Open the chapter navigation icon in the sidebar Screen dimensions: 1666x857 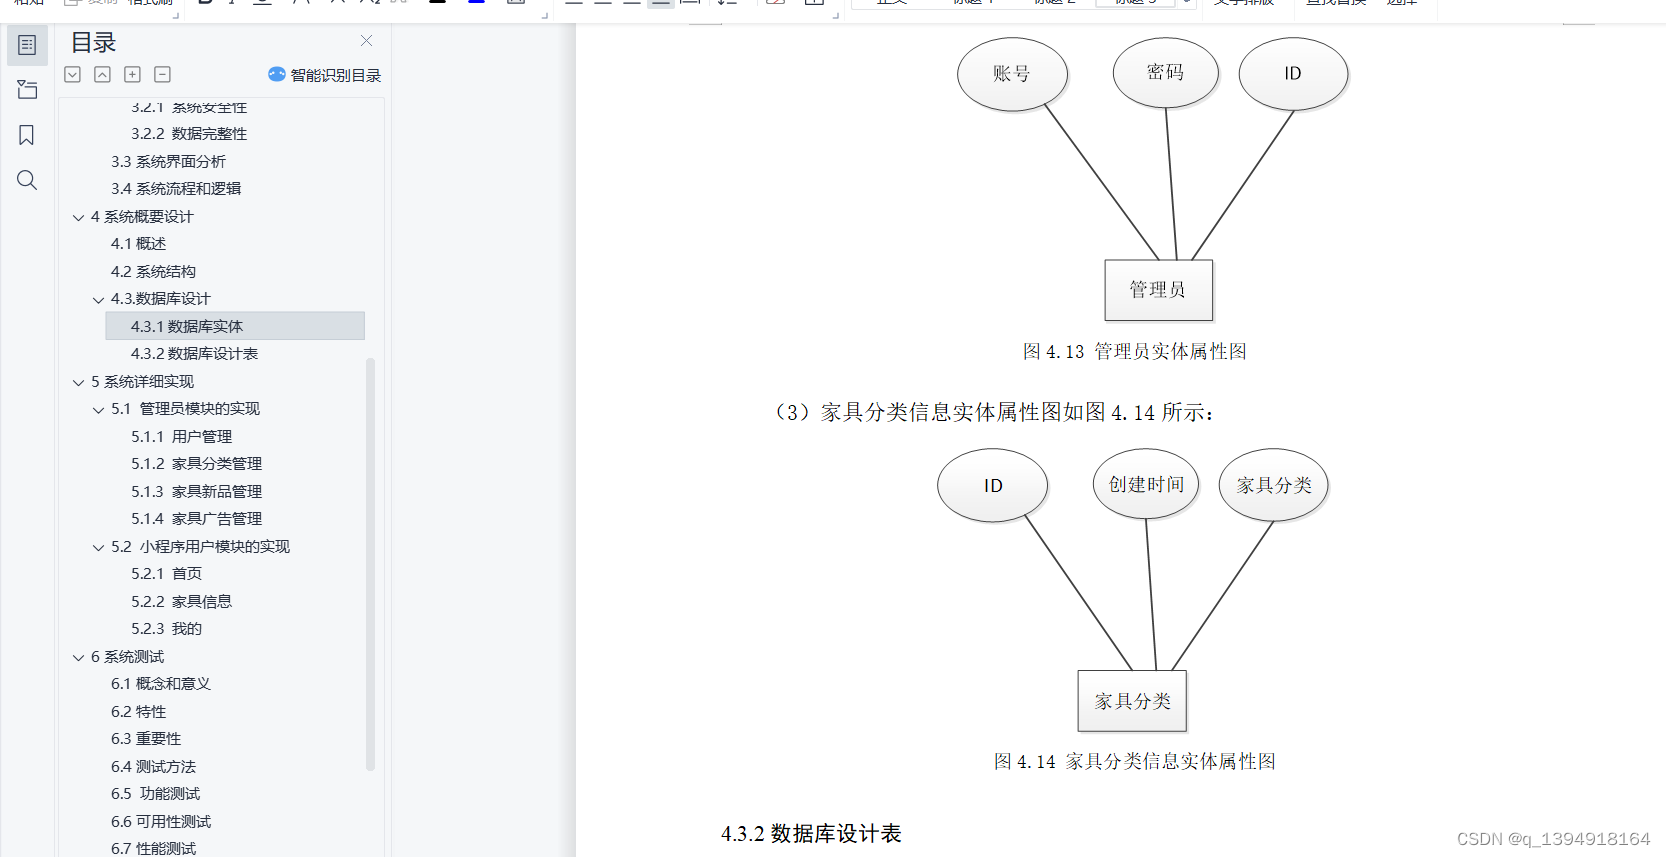[x=27, y=90]
